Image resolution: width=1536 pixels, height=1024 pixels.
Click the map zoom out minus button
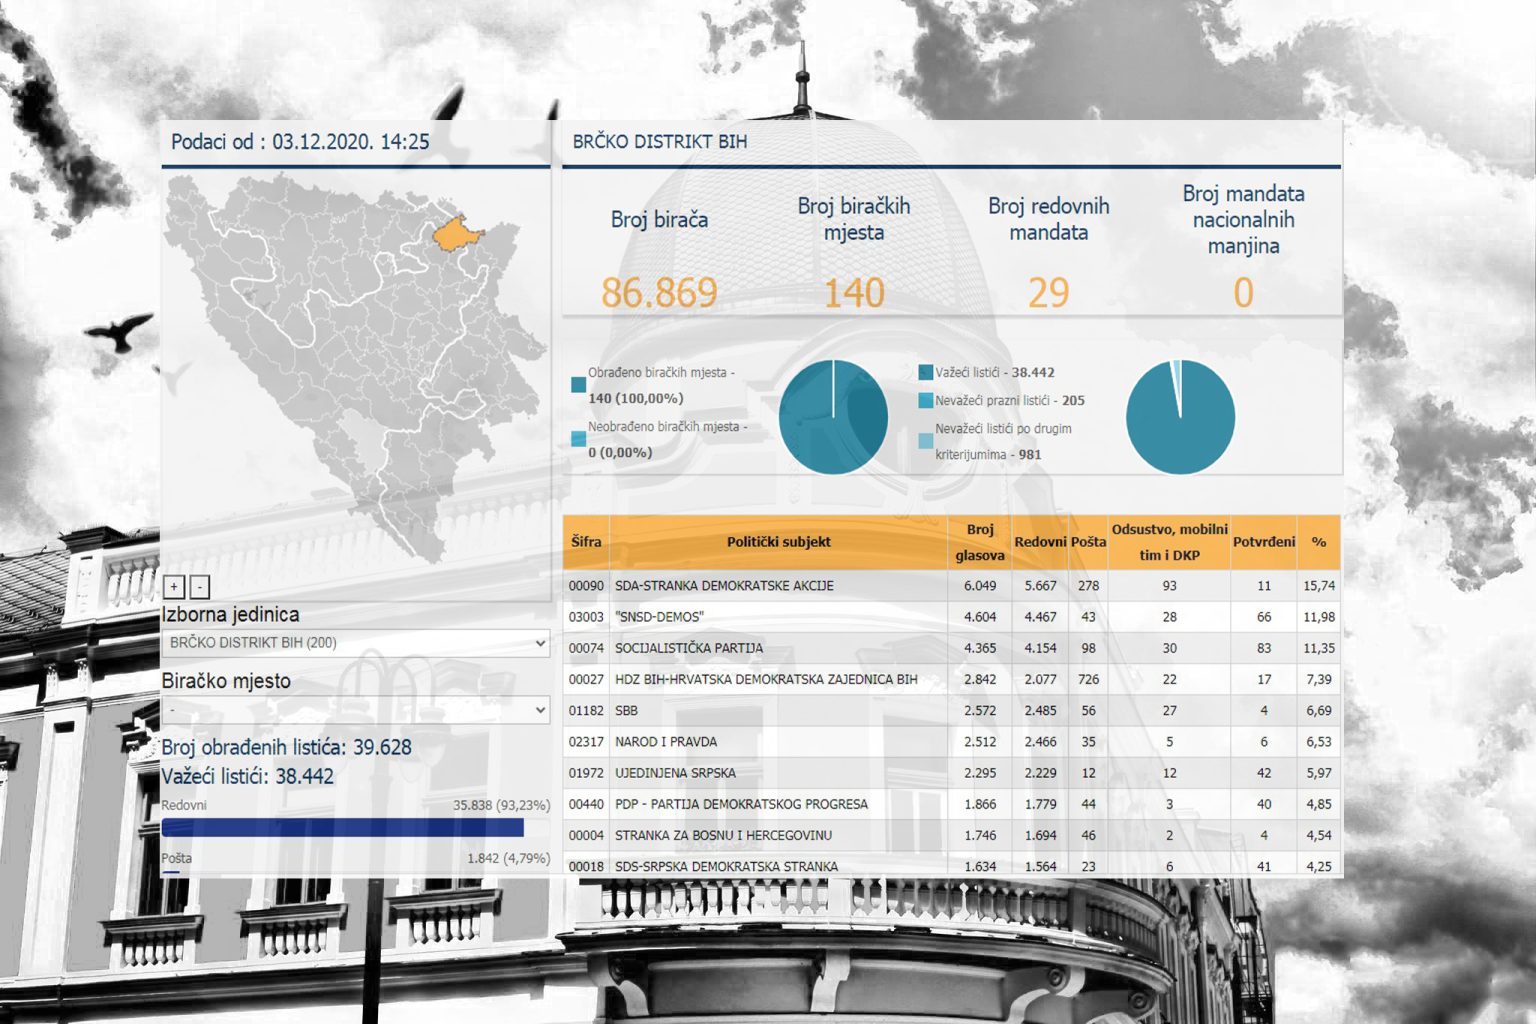tap(199, 587)
